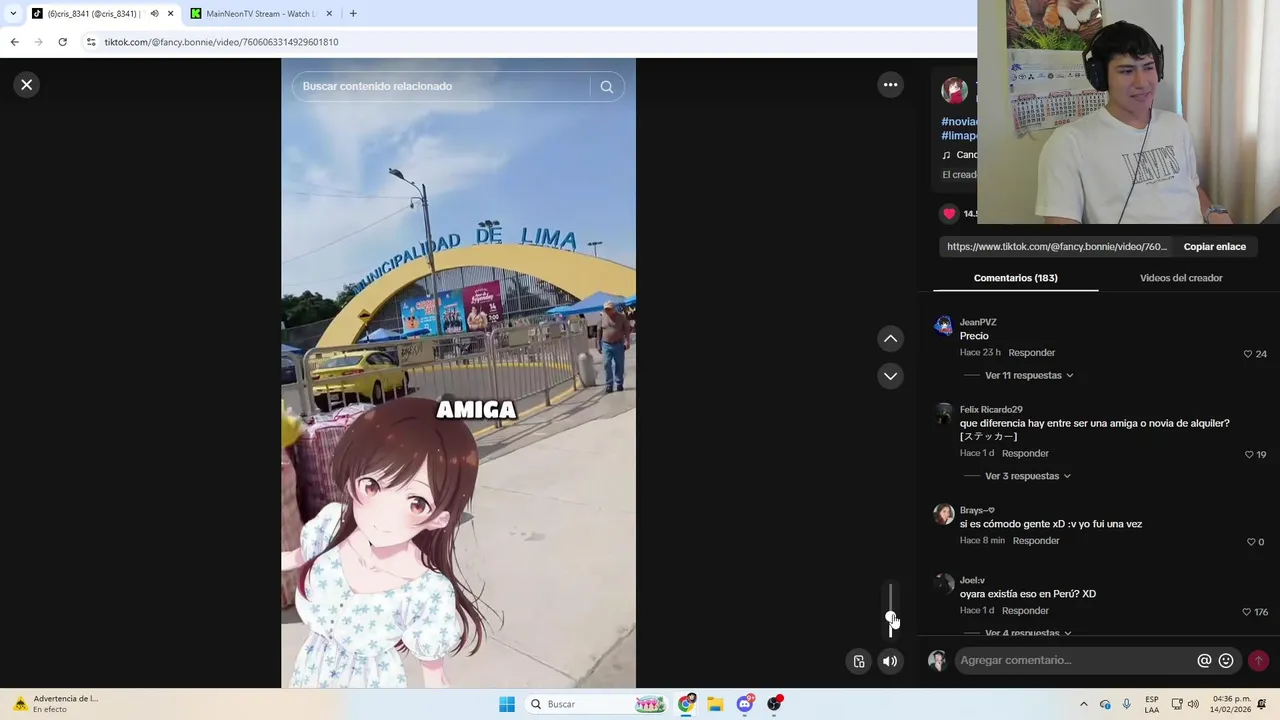Screen dimensions: 1280x720
Task: Reply to JeanPVZ's comment
Action: pyautogui.click(x=1031, y=353)
